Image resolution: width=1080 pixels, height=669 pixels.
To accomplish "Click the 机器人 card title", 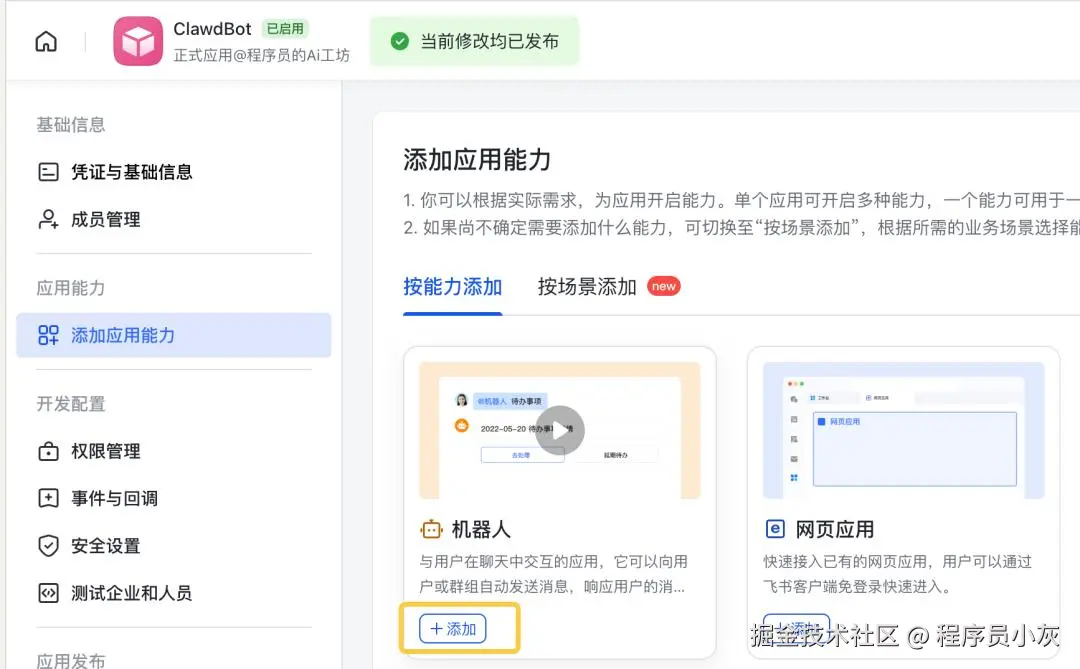I will 481,529.
